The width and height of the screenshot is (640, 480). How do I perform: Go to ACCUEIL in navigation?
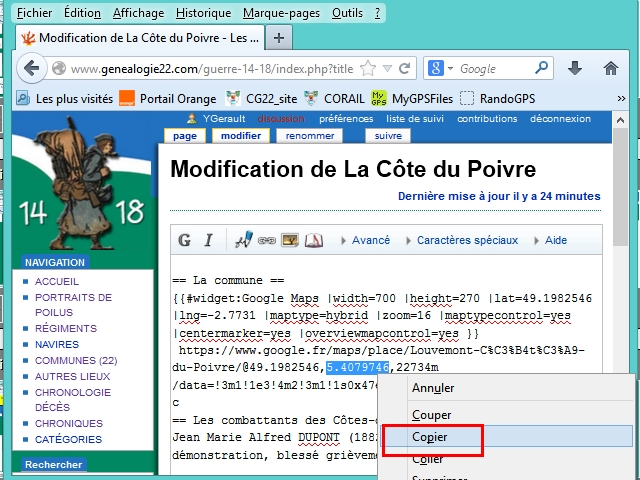pos(57,282)
